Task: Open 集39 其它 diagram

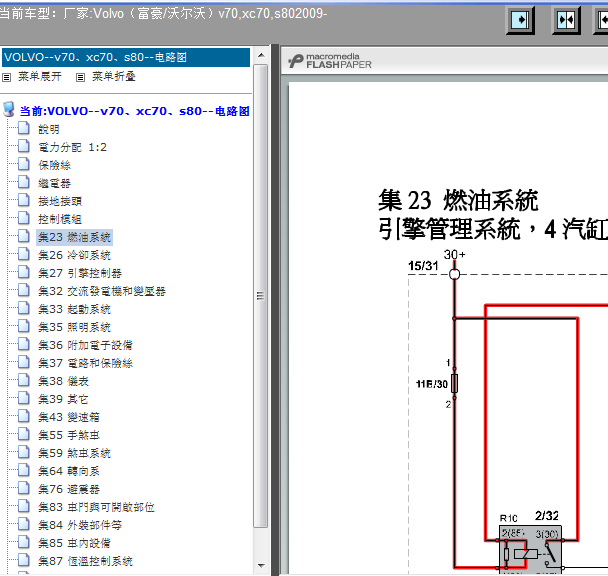Action: click(63, 399)
